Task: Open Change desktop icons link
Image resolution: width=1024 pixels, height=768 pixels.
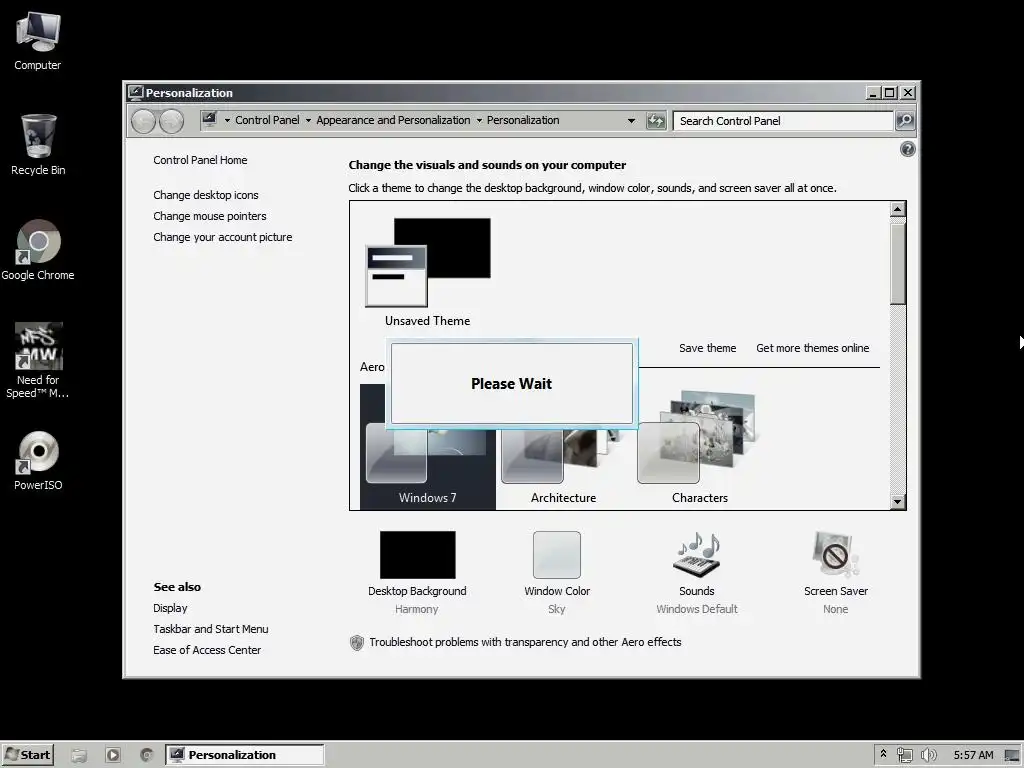Action: click(x=206, y=195)
